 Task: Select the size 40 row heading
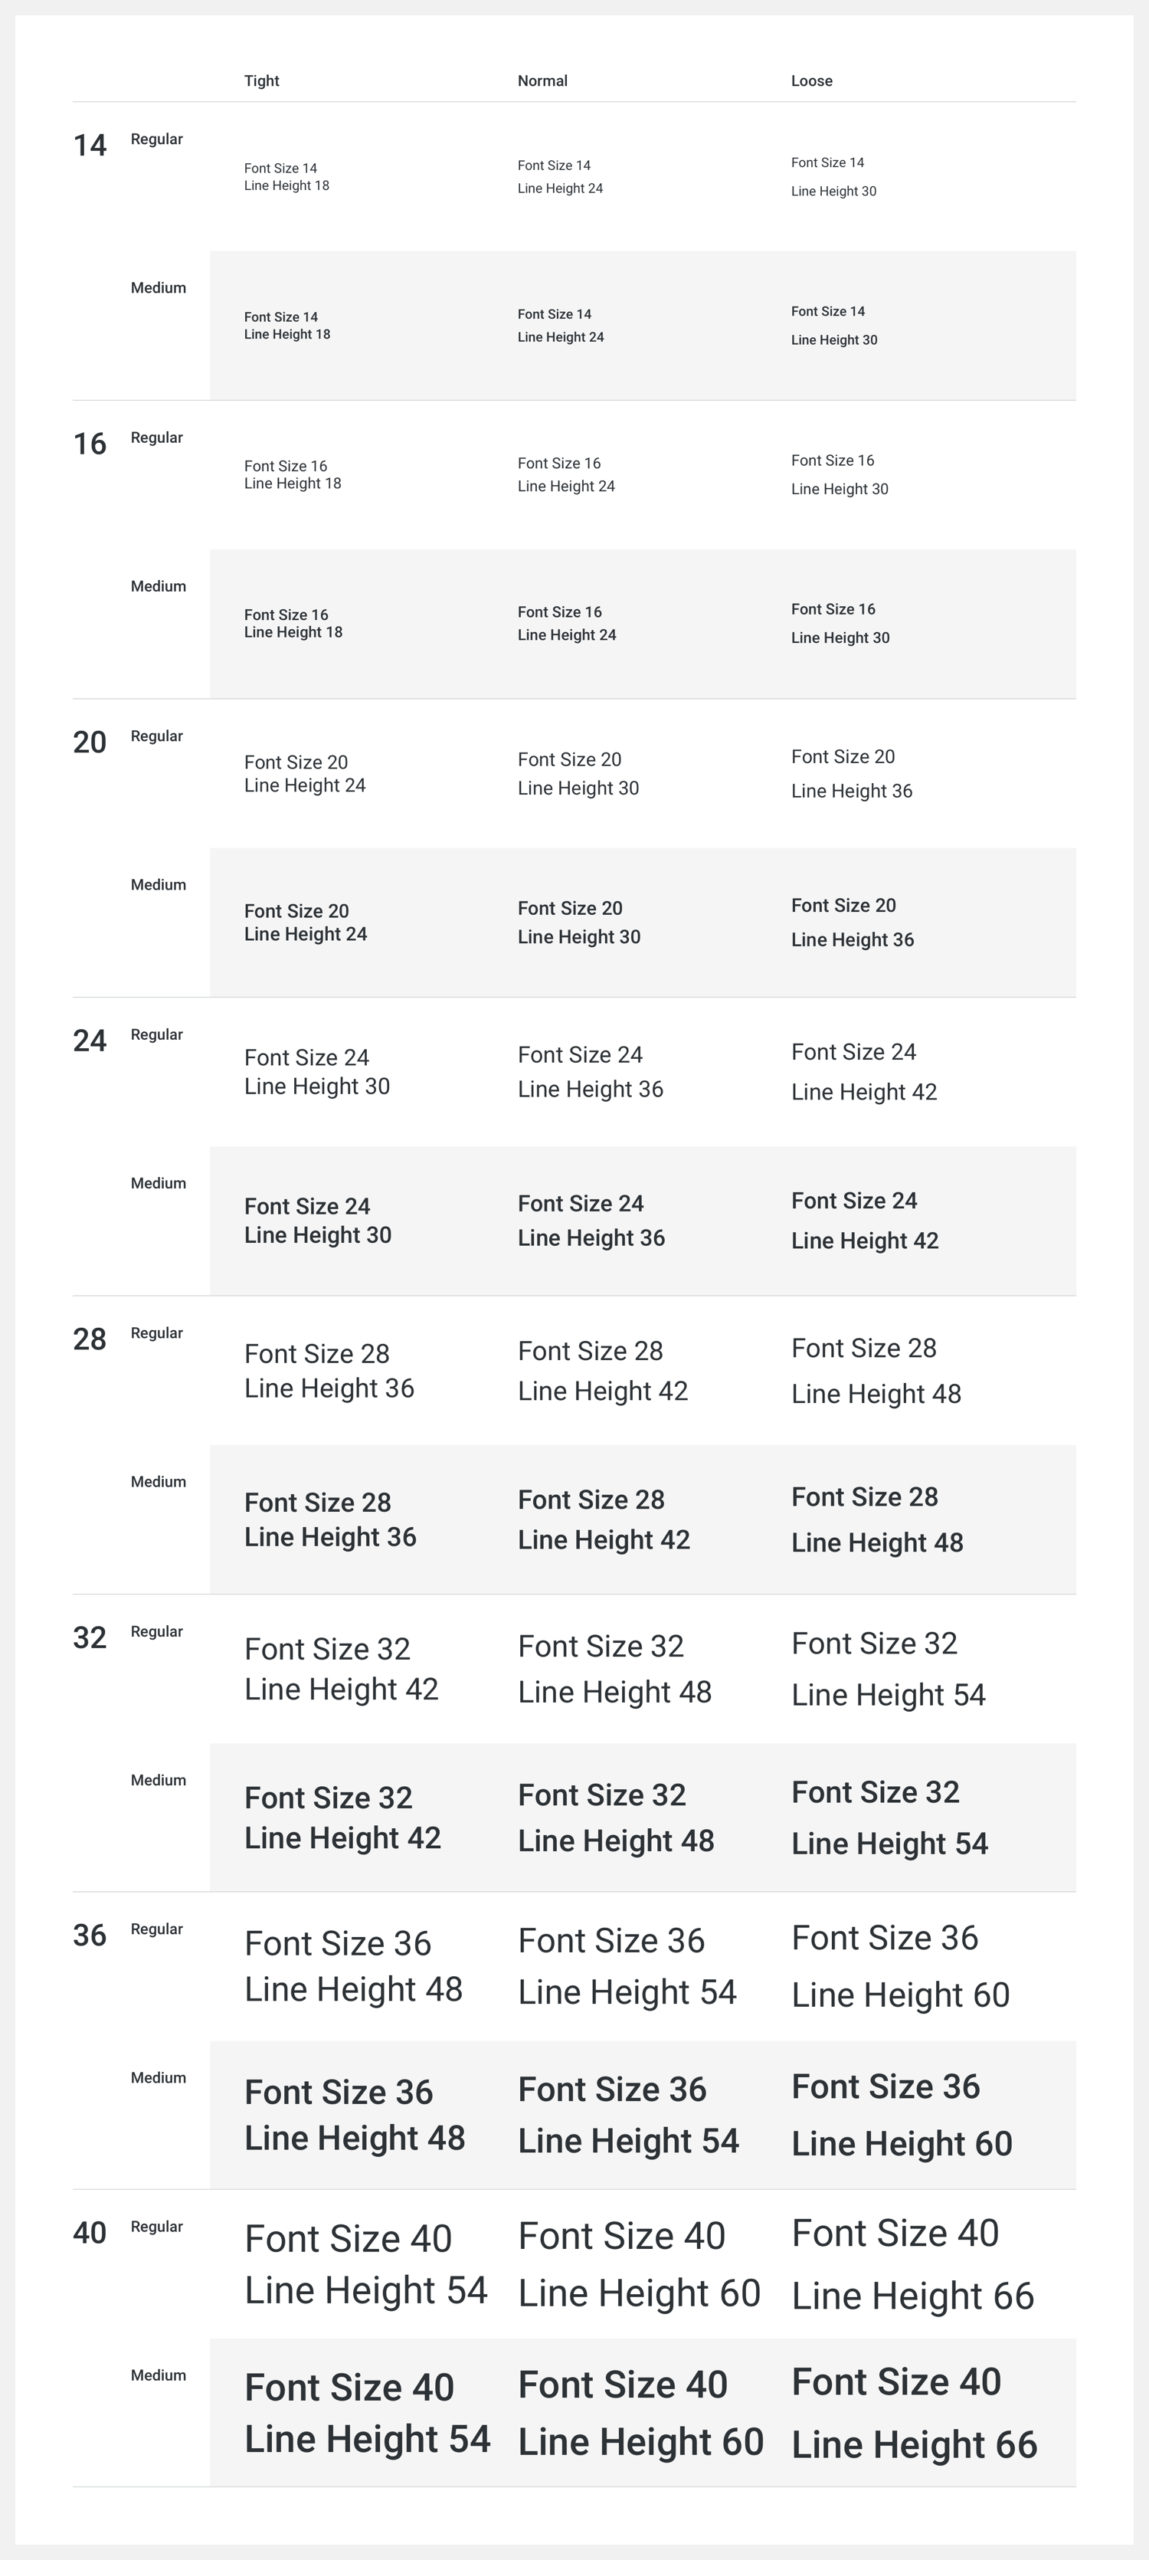pyautogui.click(x=90, y=2233)
